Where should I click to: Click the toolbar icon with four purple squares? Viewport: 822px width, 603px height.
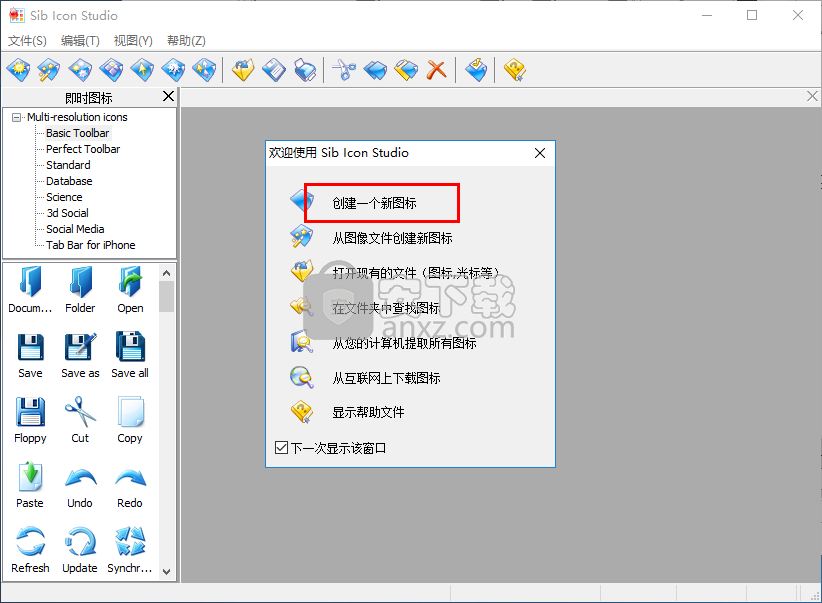click(112, 70)
